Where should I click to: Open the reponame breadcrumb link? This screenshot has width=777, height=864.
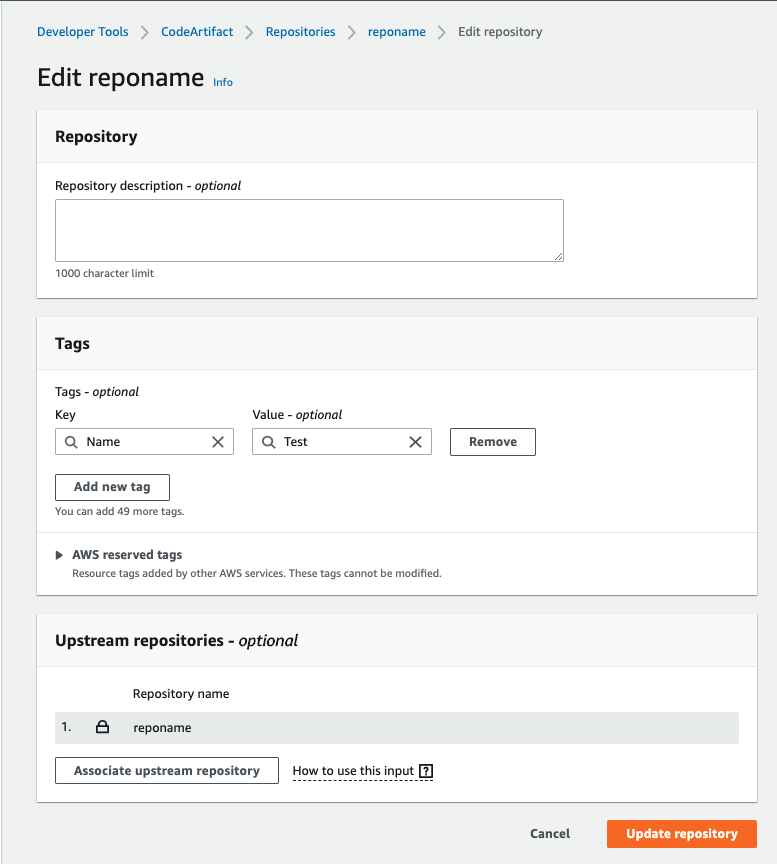coord(396,31)
